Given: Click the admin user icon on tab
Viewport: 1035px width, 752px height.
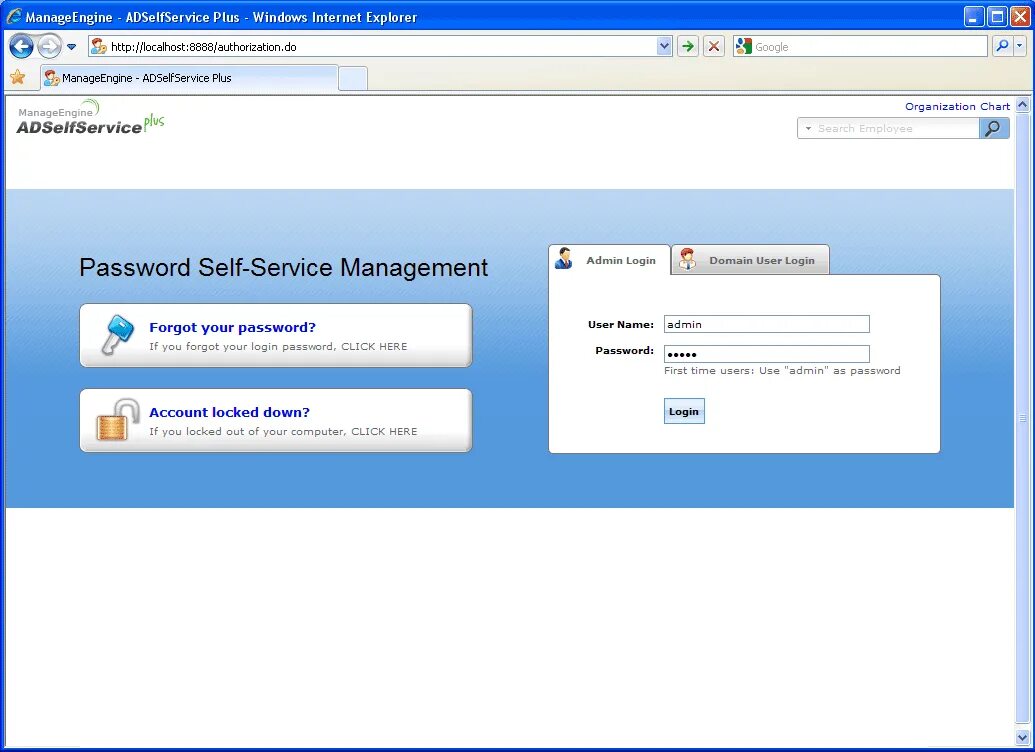Looking at the screenshot, I should coord(564,259).
